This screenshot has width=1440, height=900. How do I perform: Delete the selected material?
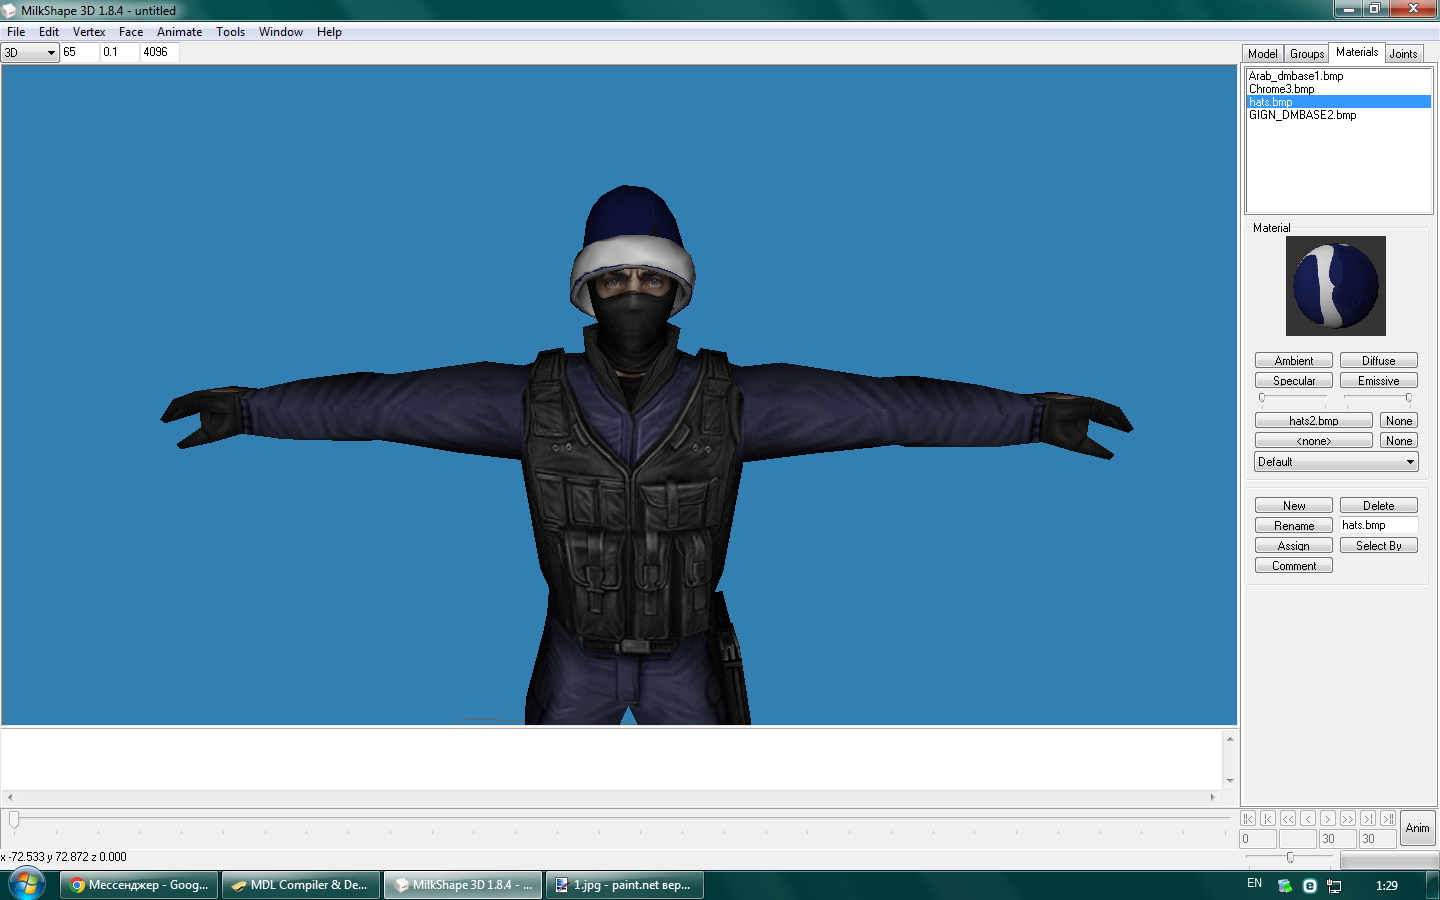click(1379, 506)
